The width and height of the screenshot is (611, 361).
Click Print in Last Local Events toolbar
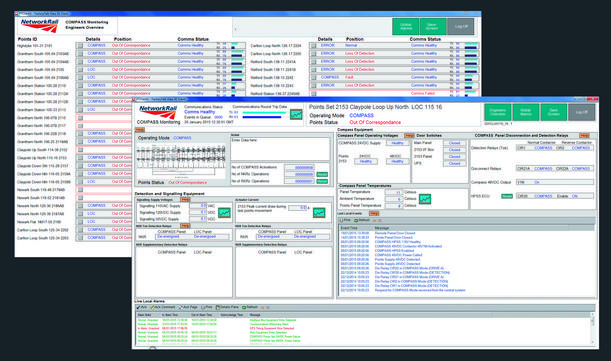pyautogui.click(x=345, y=220)
